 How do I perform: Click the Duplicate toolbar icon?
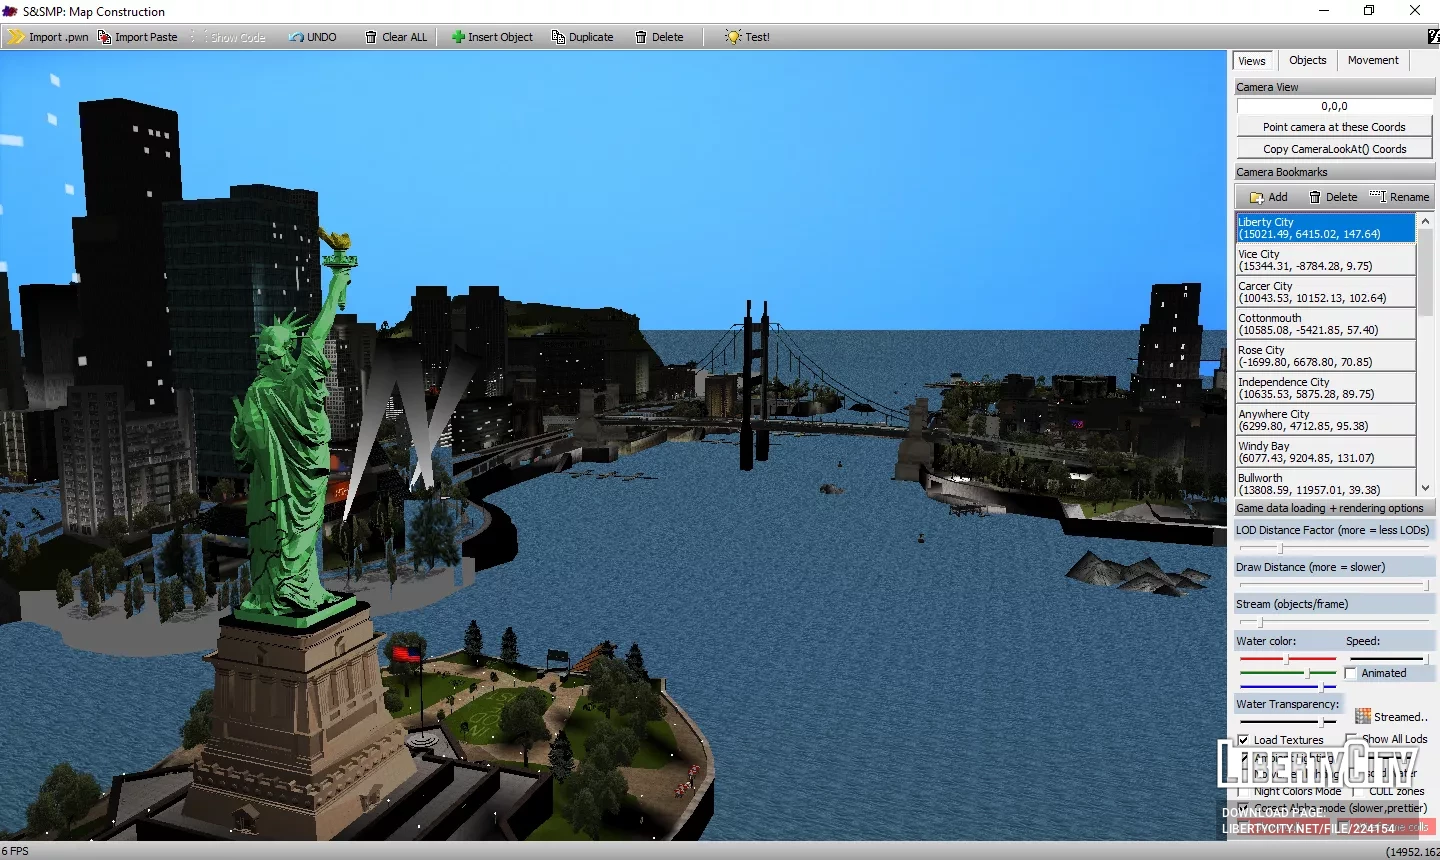[558, 37]
